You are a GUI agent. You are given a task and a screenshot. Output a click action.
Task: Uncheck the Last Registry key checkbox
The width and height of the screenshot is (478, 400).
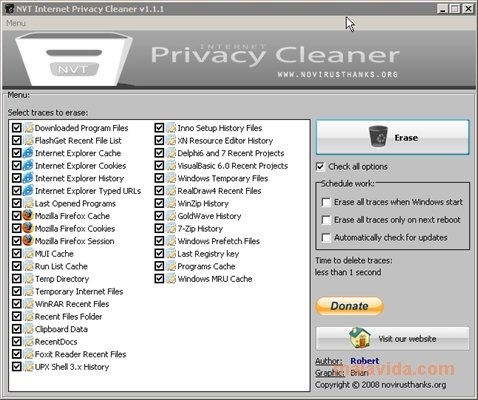[x=159, y=254]
